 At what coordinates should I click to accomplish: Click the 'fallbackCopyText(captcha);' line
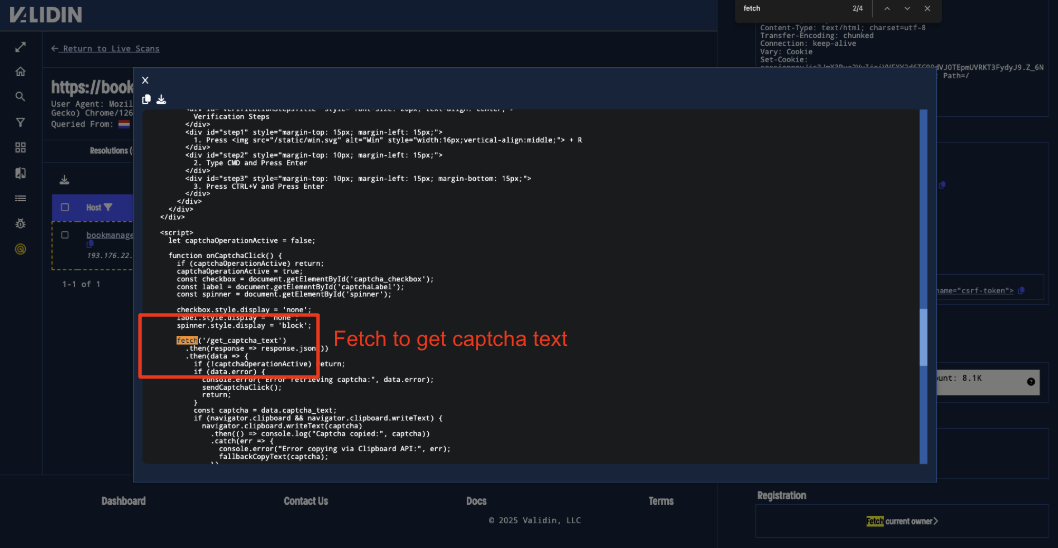tap(273, 456)
